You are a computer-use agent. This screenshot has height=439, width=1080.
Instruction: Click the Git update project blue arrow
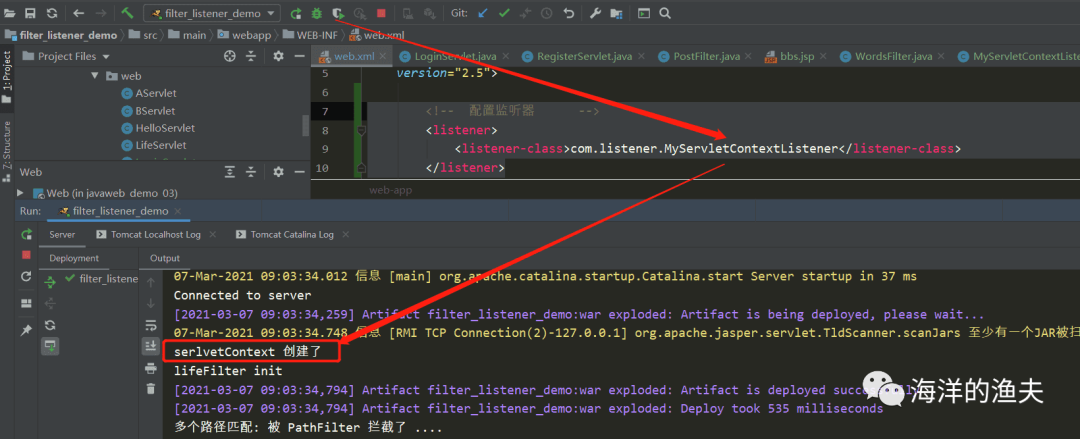click(x=483, y=13)
